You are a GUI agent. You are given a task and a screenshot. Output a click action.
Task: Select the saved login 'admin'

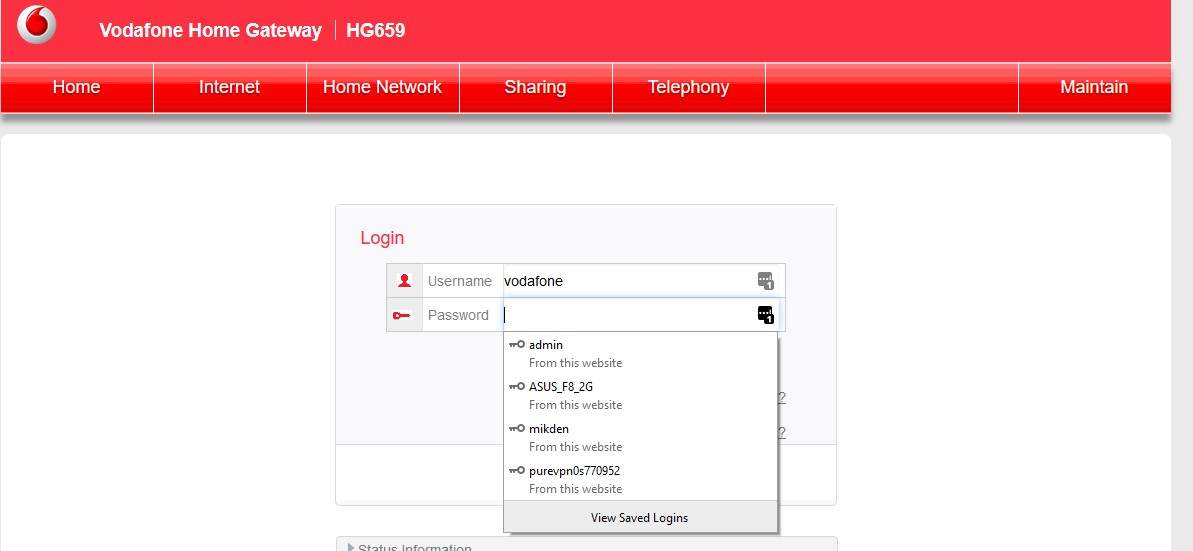641,354
